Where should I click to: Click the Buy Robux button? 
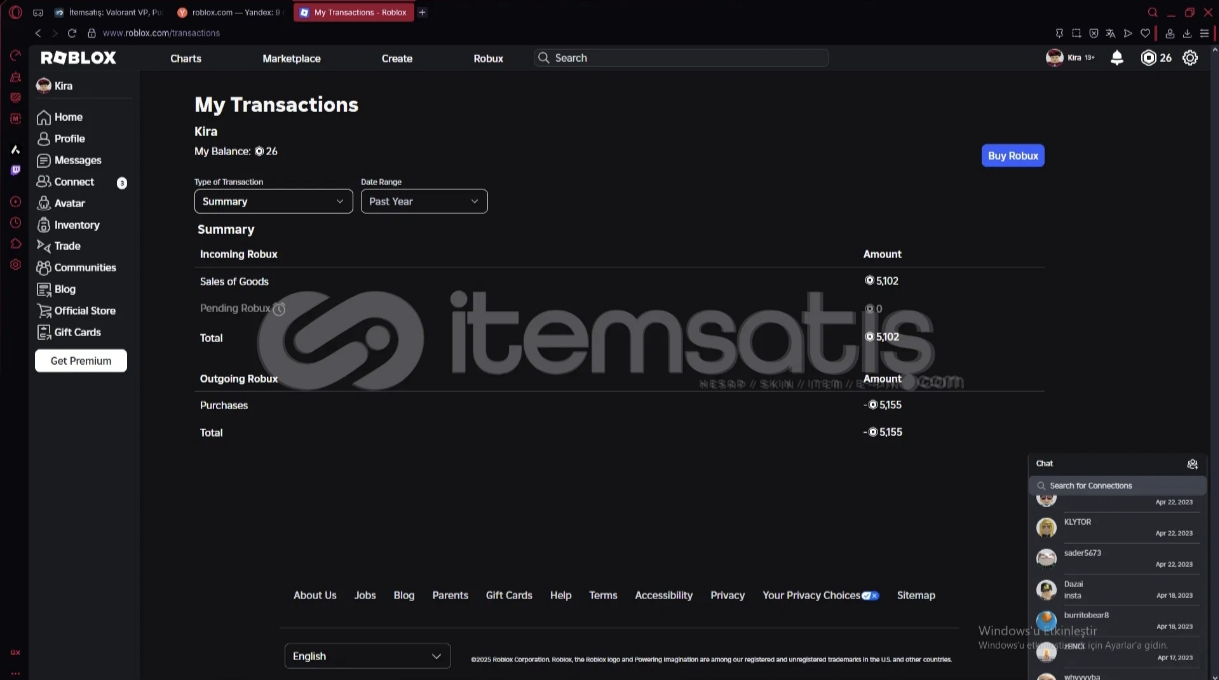pos(1013,155)
